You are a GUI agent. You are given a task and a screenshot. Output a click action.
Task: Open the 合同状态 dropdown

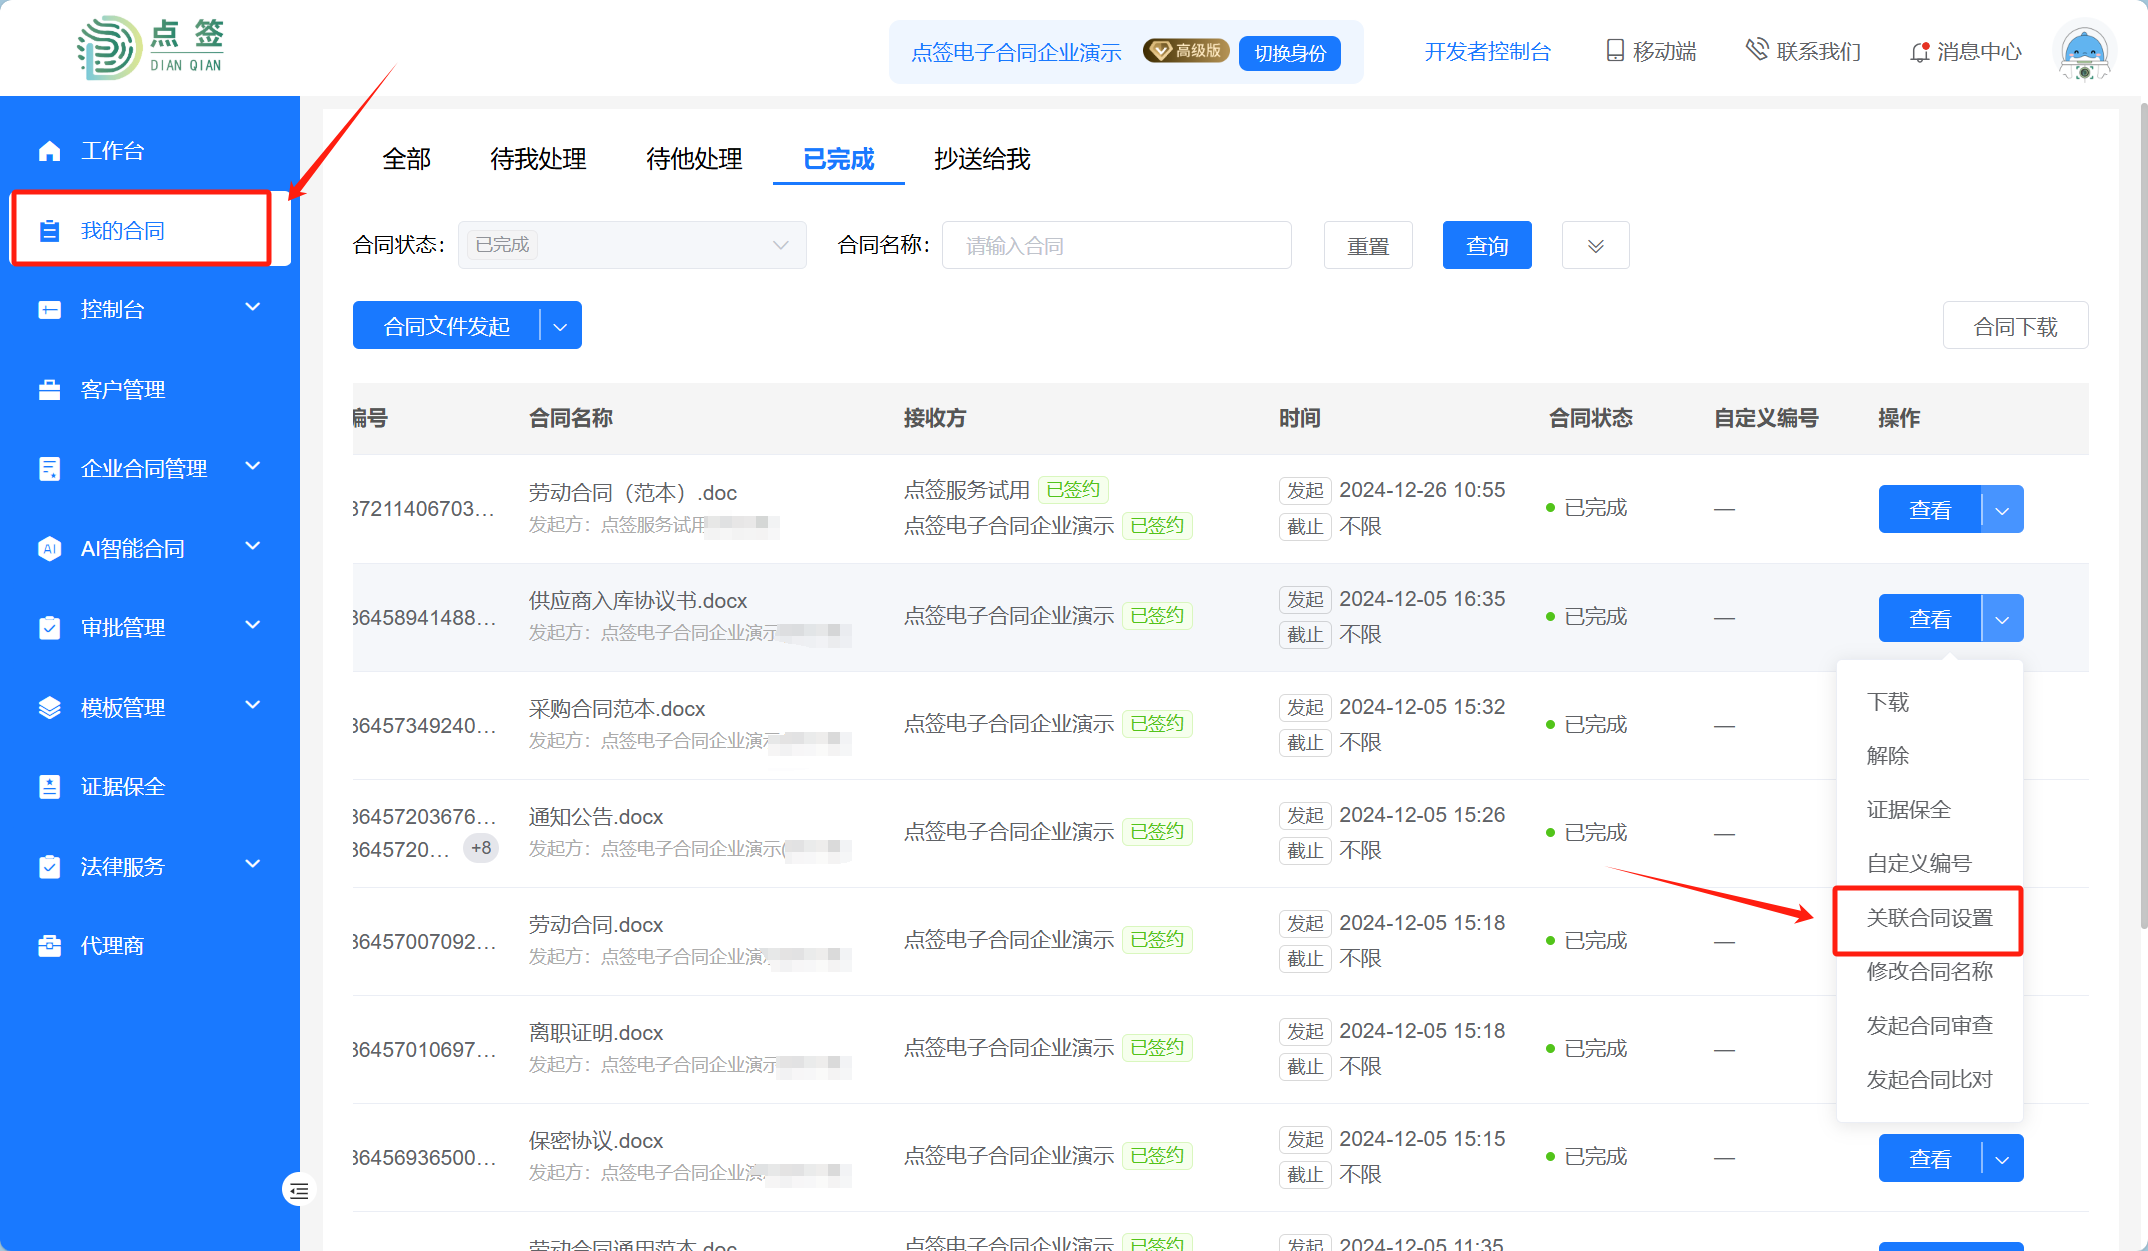[632, 245]
